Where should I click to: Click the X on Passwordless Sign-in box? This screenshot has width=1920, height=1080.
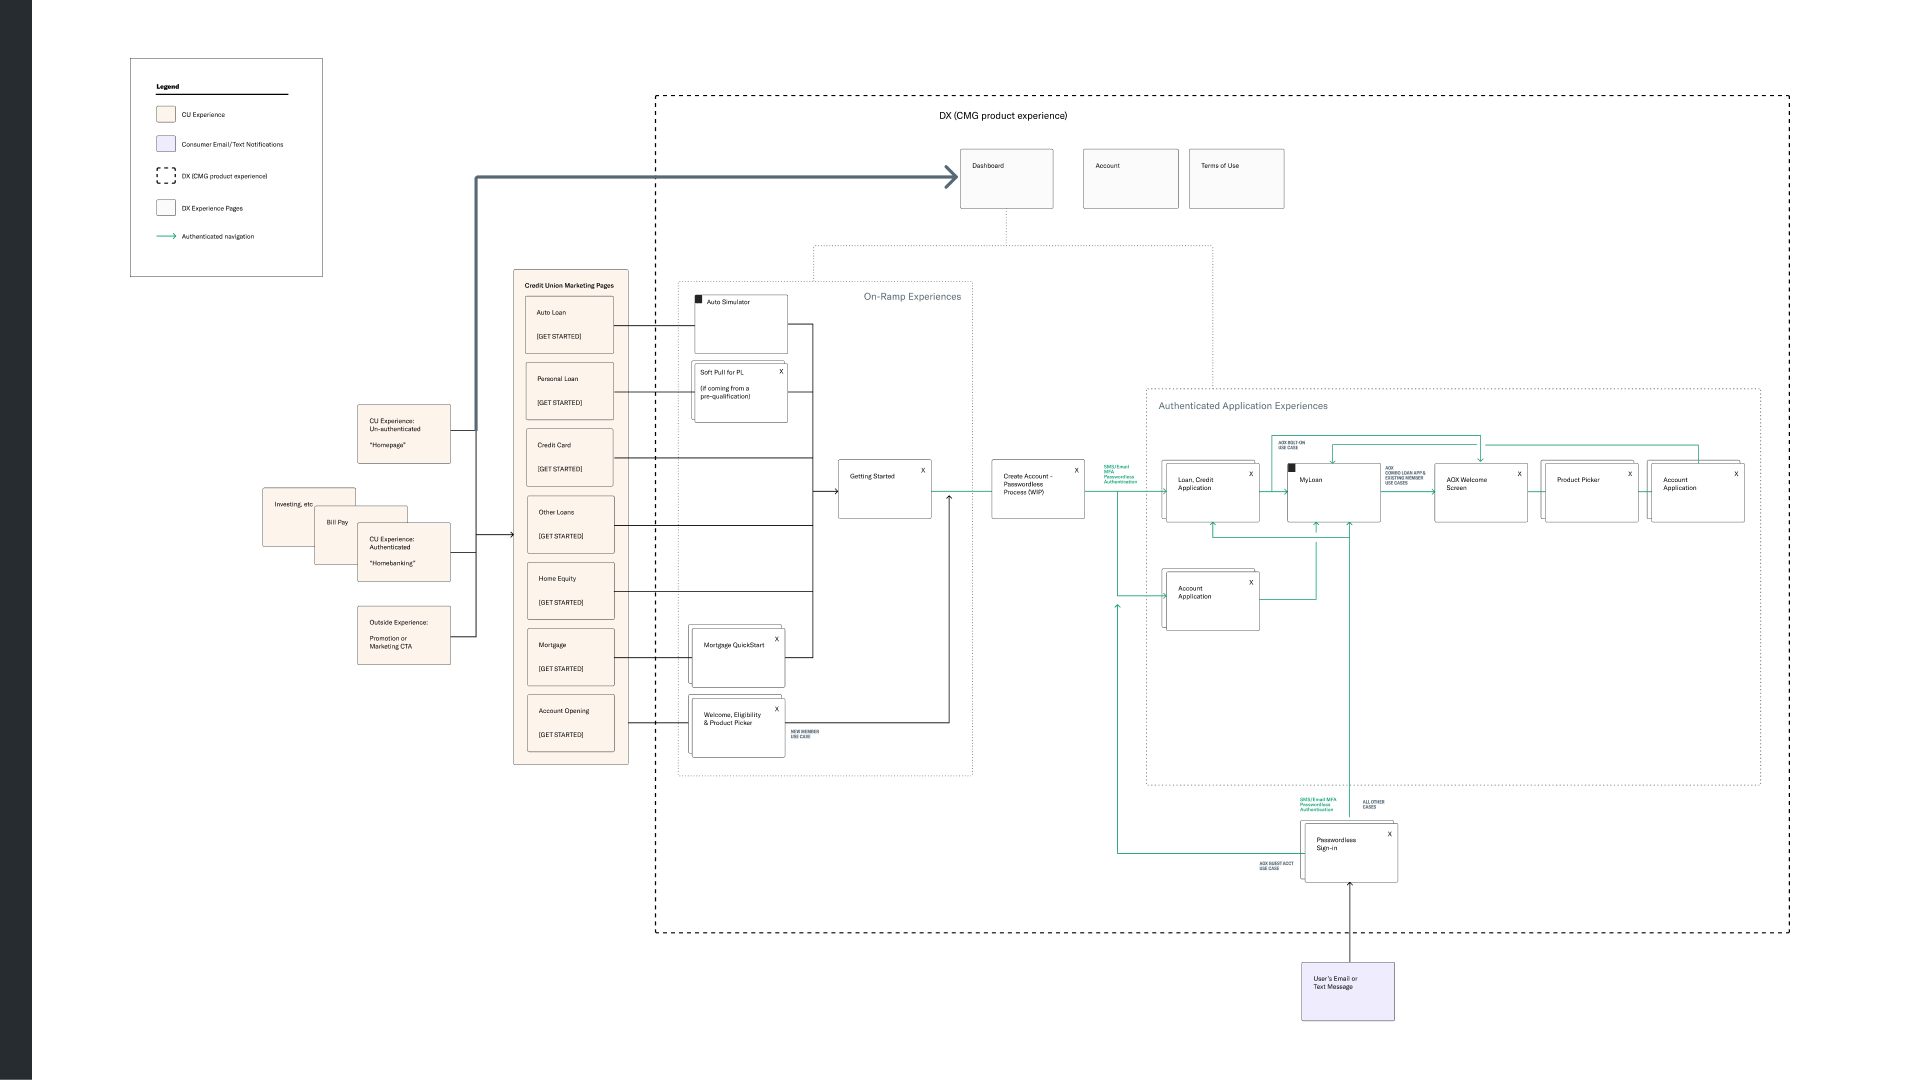click(x=1389, y=834)
